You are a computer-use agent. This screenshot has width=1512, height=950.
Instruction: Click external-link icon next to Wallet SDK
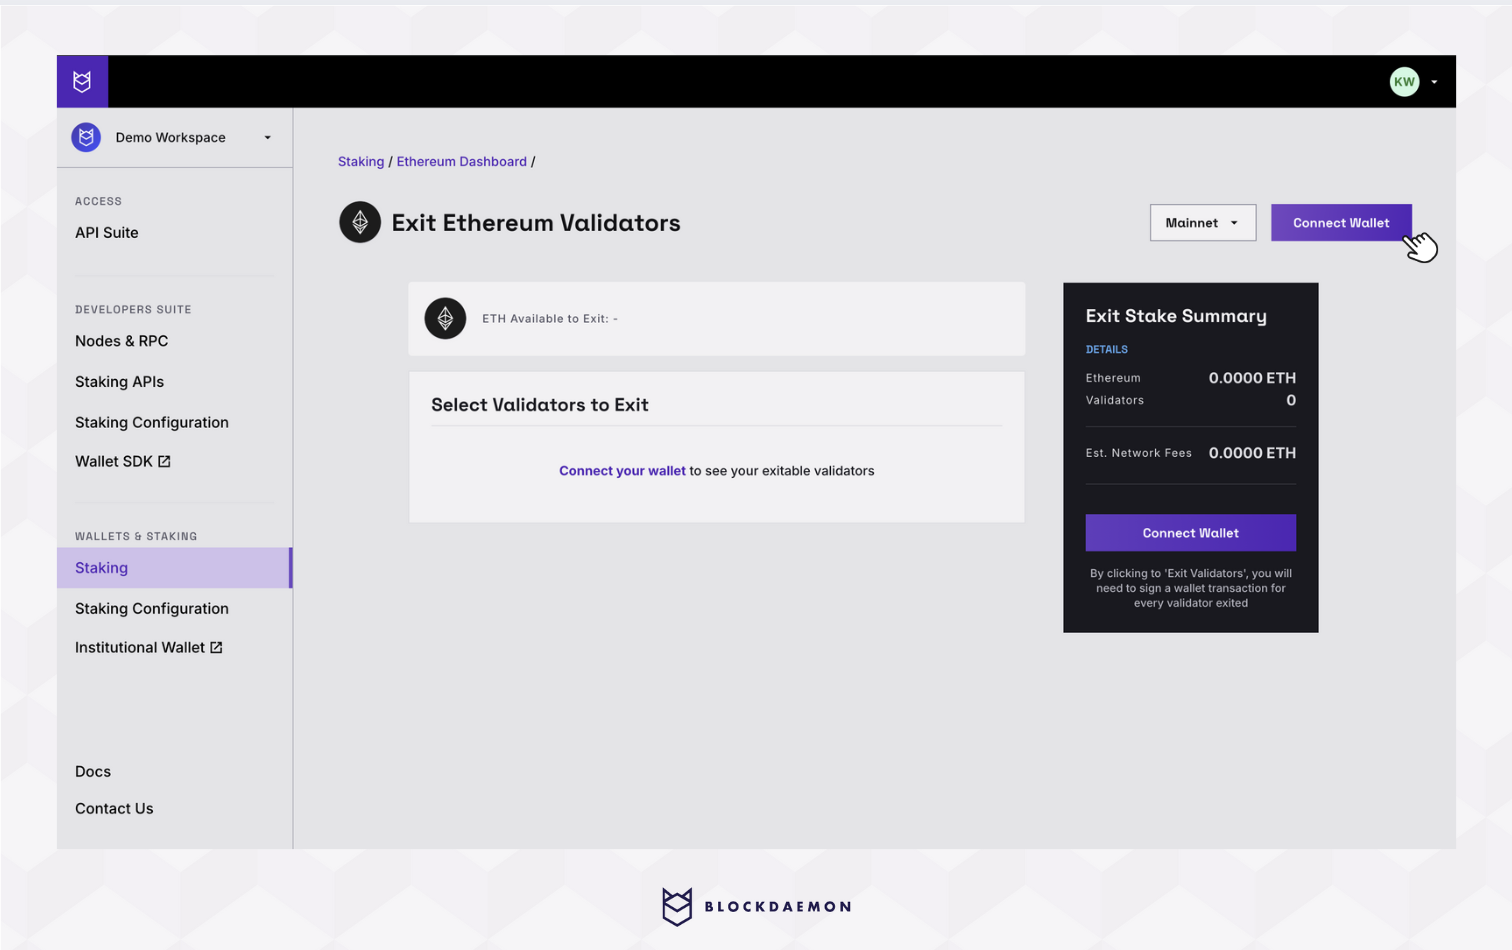point(164,461)
